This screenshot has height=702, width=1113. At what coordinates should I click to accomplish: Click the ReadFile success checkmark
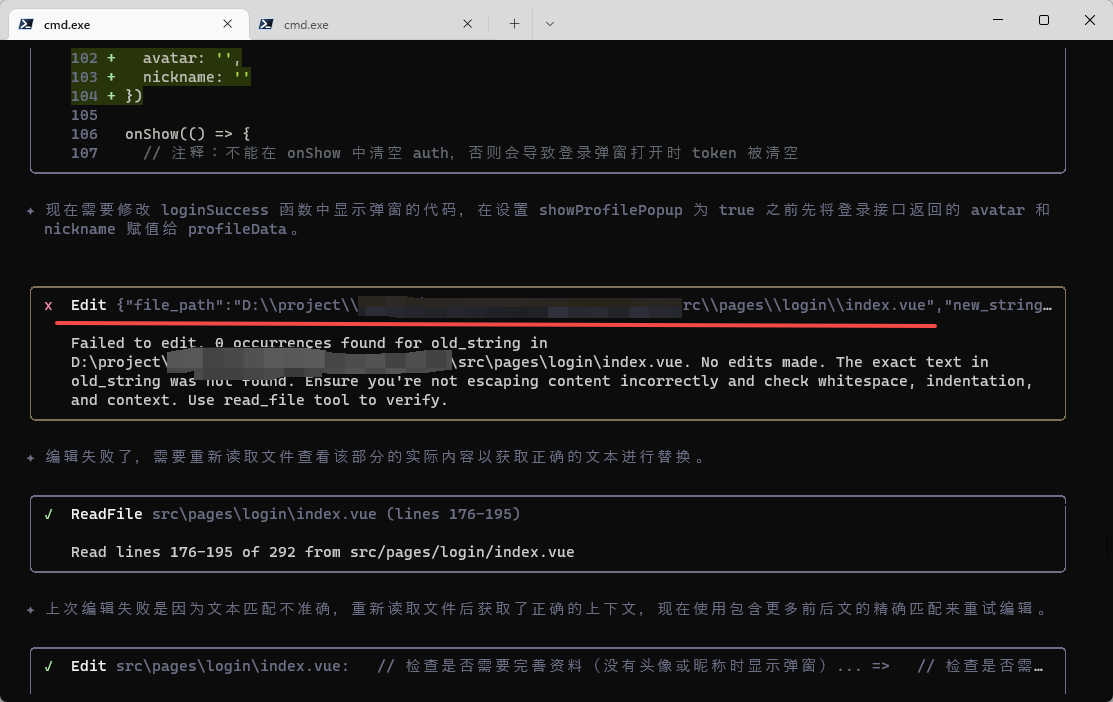[48, 515]
